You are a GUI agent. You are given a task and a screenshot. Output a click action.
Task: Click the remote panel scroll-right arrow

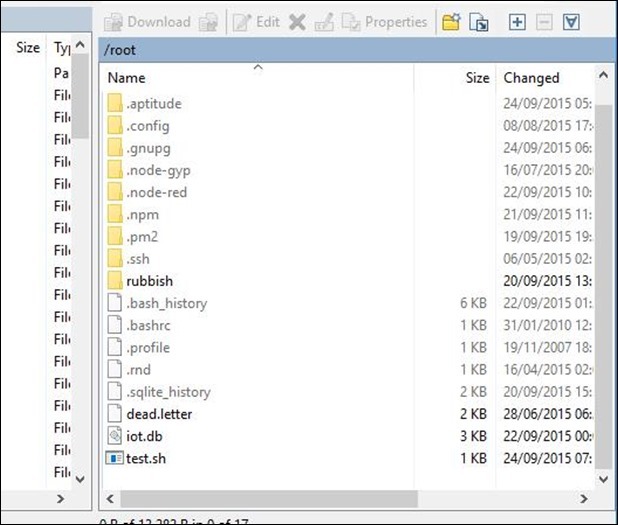point(583,499)
